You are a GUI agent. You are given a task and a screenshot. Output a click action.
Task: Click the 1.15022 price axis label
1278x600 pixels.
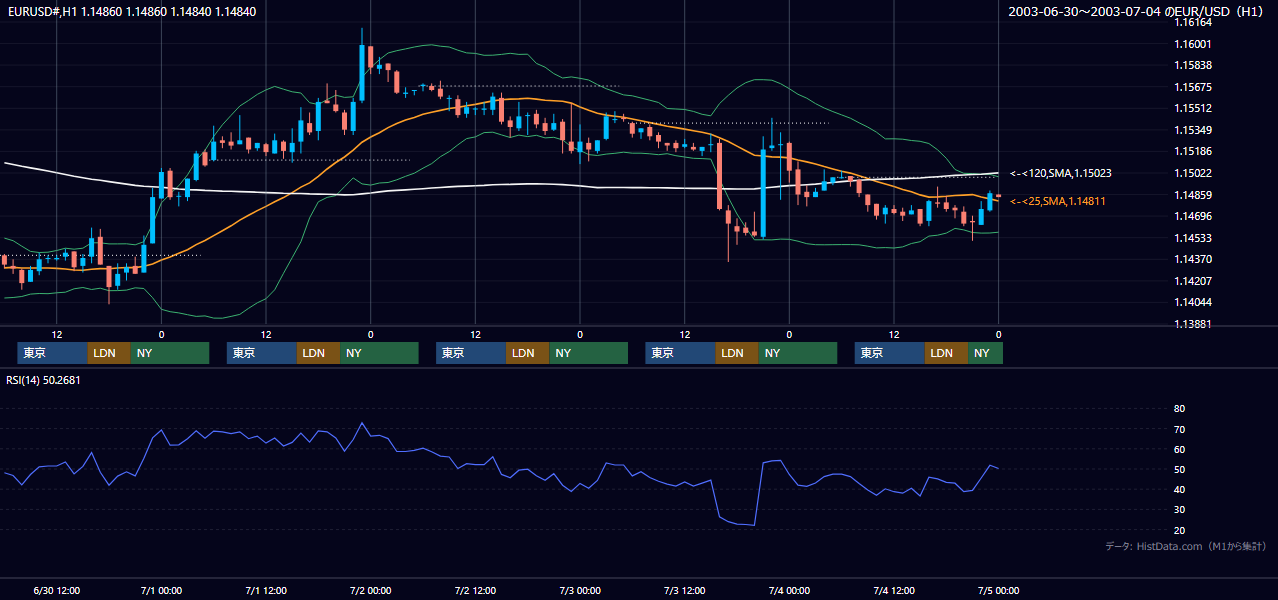pyautogui.click(x=1193, y=173)
